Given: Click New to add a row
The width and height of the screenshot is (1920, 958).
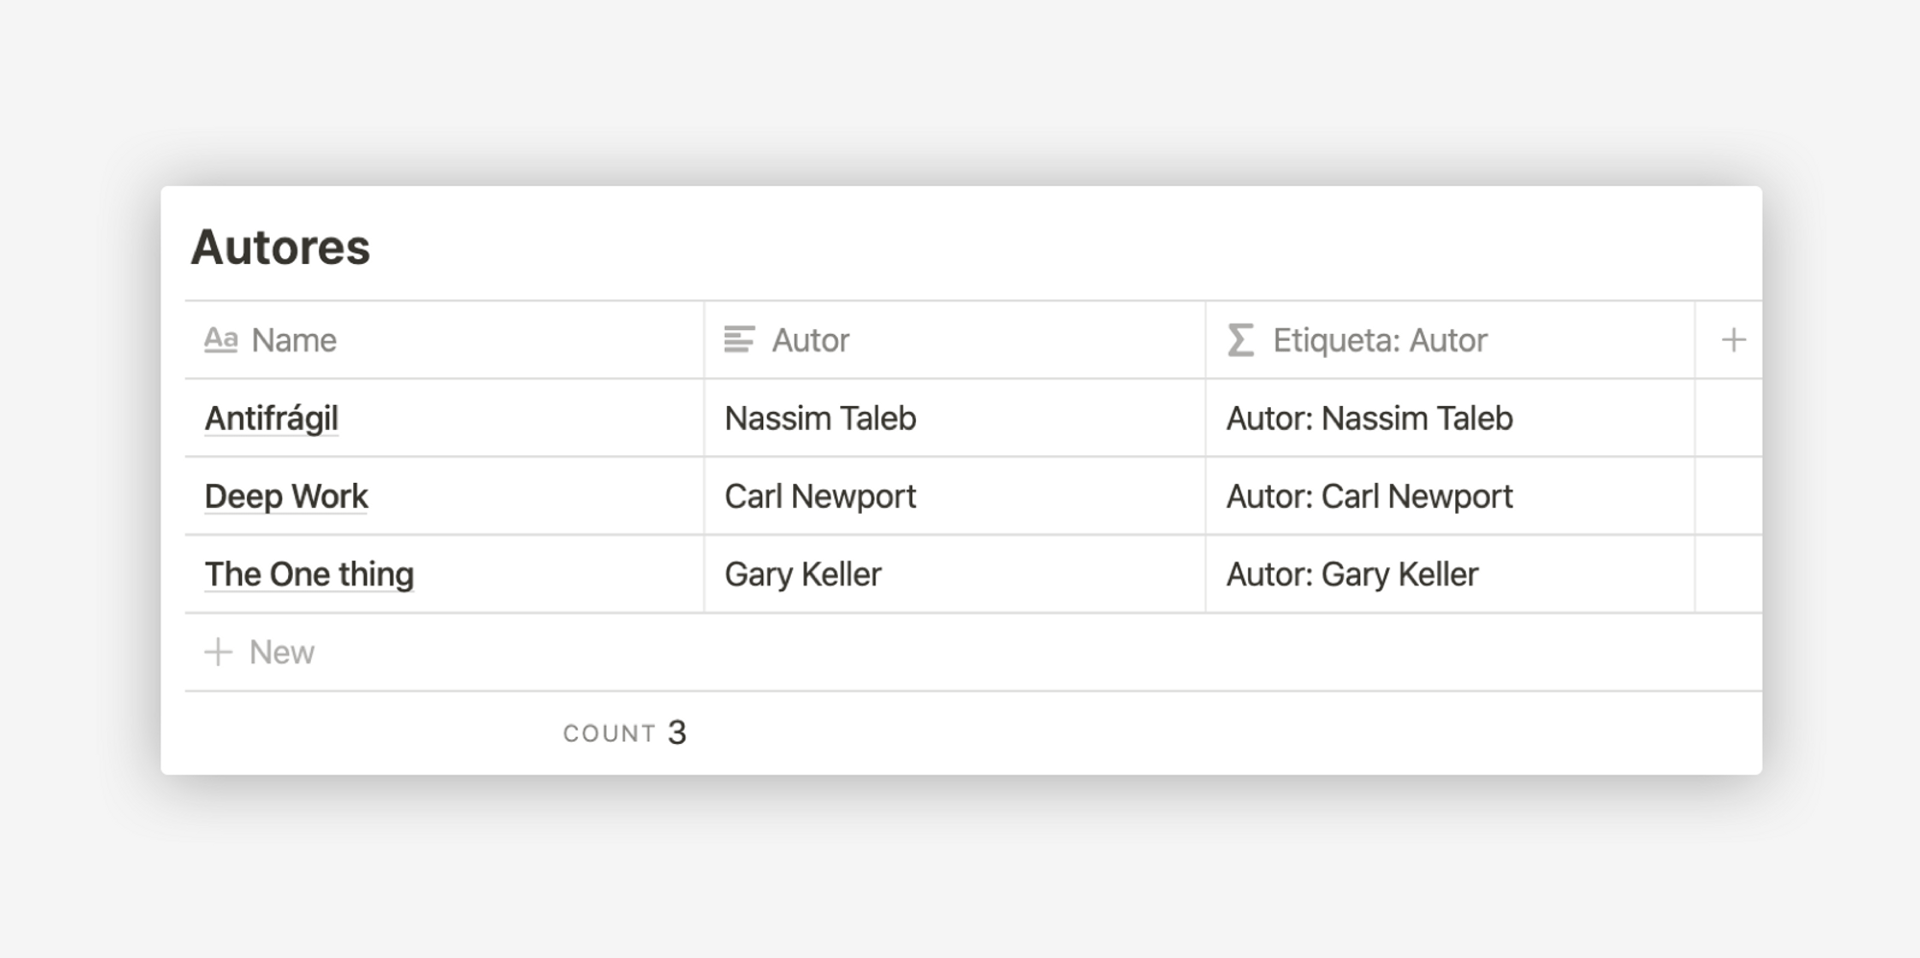Looking at the screenshot, I should pyautogui.click(x=282, y=652).
